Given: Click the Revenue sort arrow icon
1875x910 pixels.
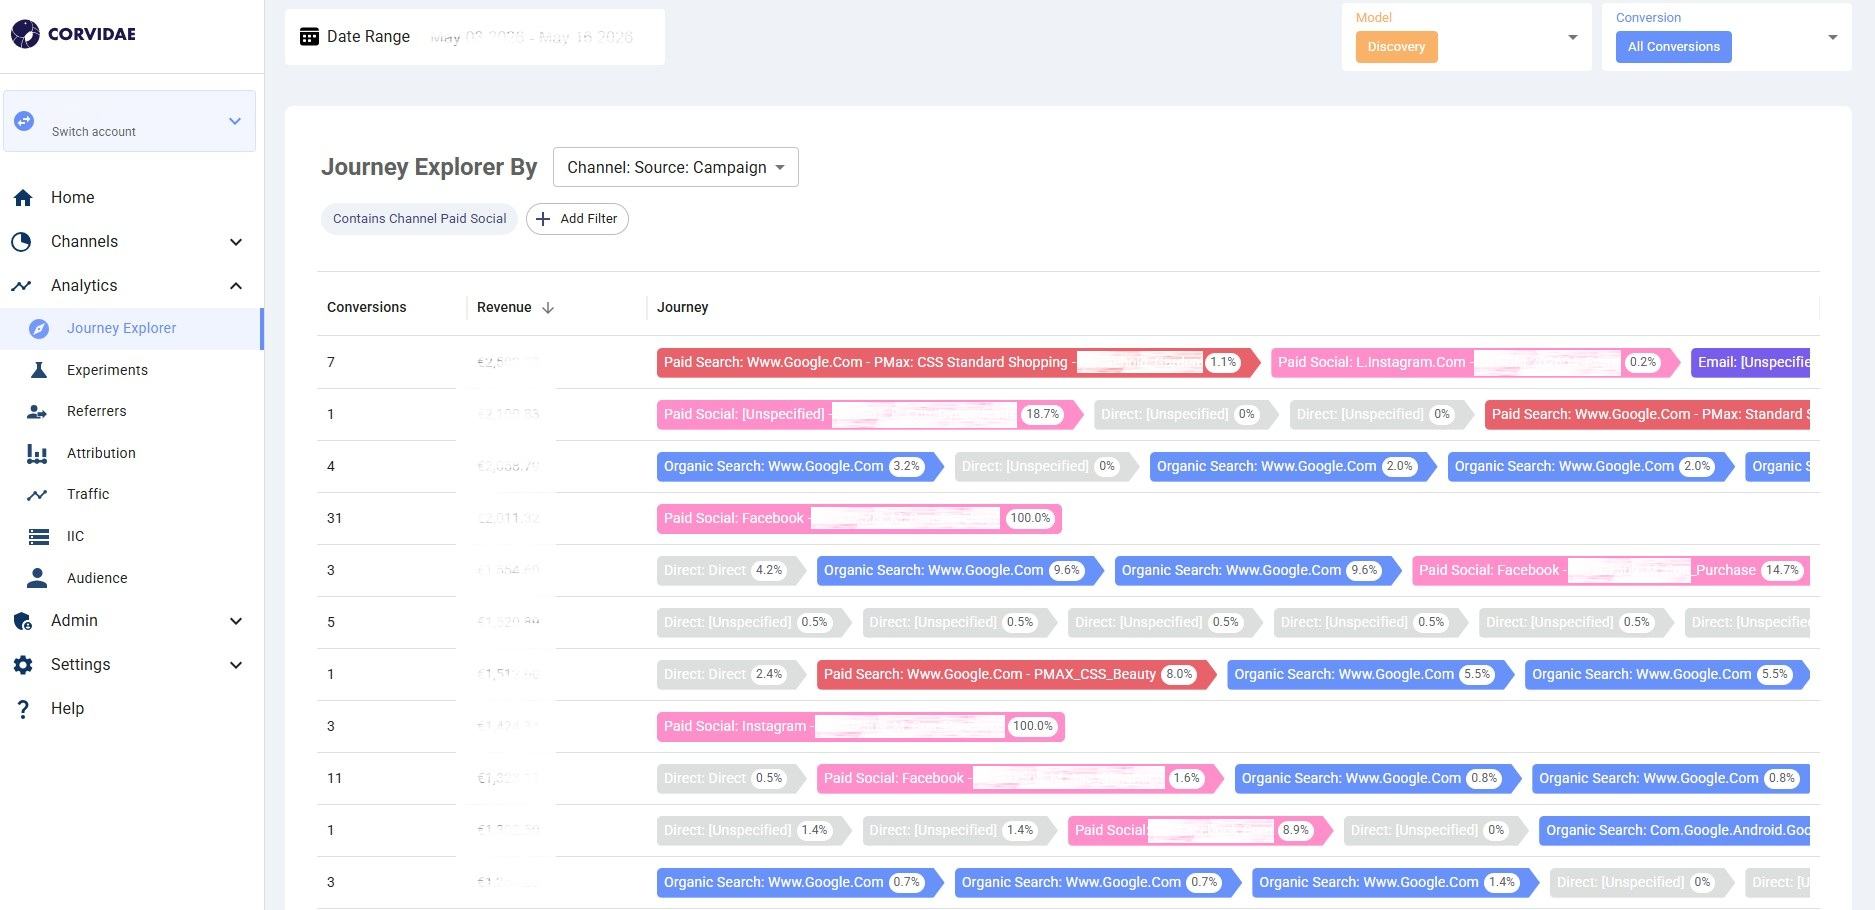Looking at the screenshot, I should 548,308.
